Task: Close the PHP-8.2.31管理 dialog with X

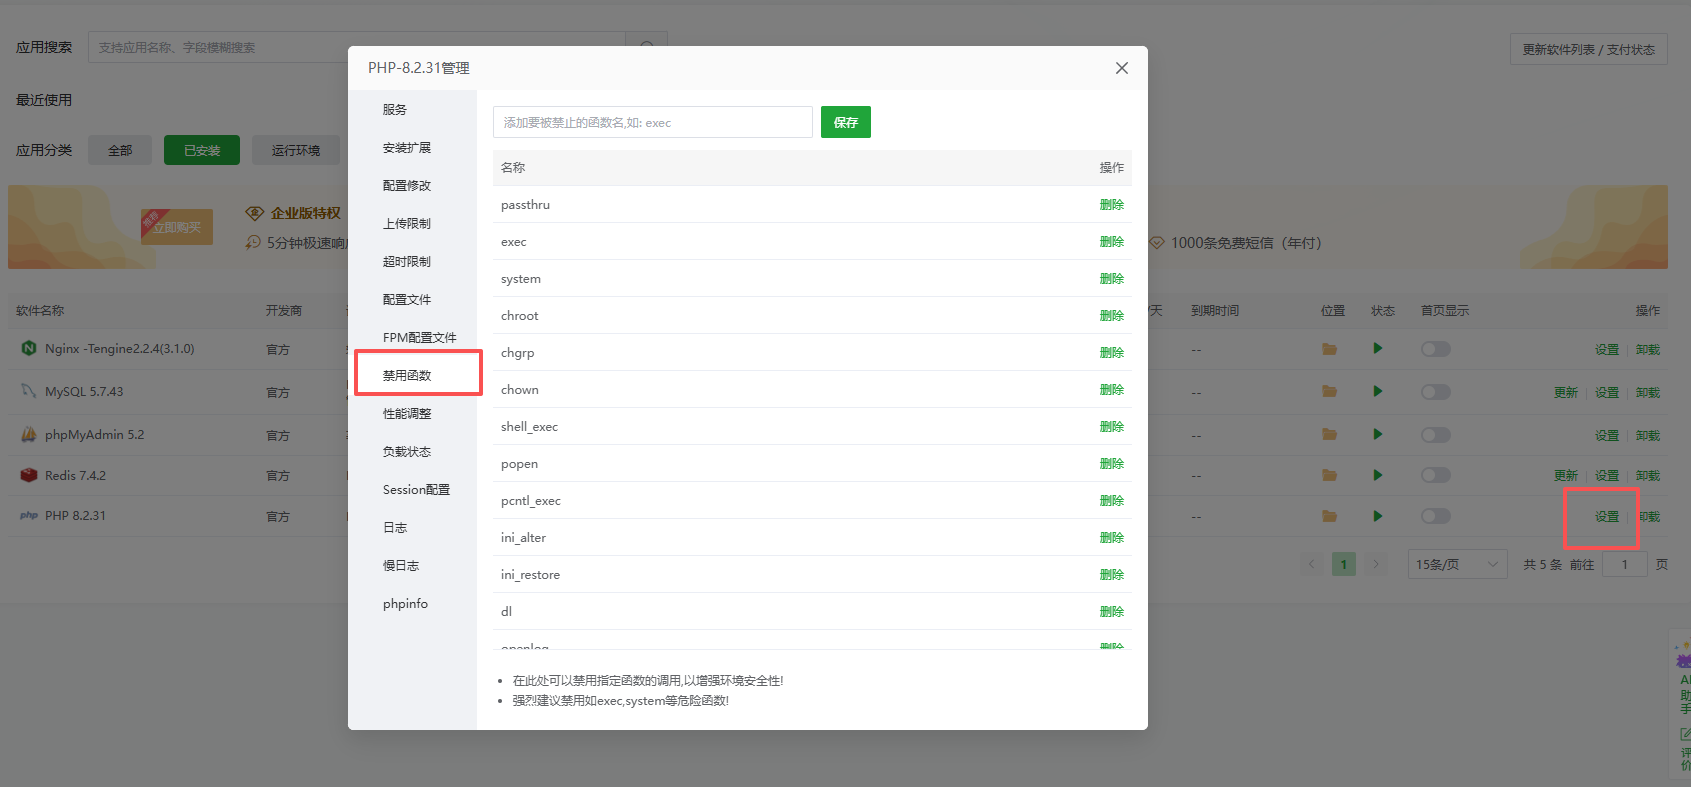Action: 1122,68
